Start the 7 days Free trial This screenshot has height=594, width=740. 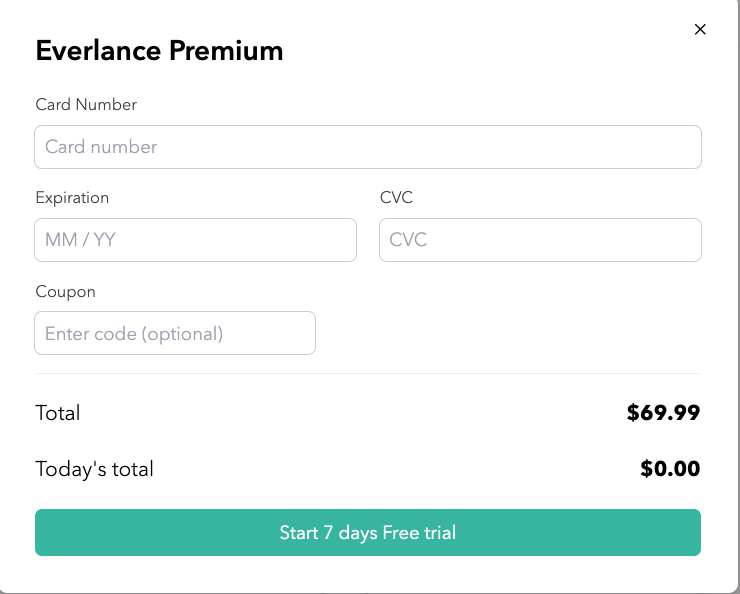pos(368,533)
